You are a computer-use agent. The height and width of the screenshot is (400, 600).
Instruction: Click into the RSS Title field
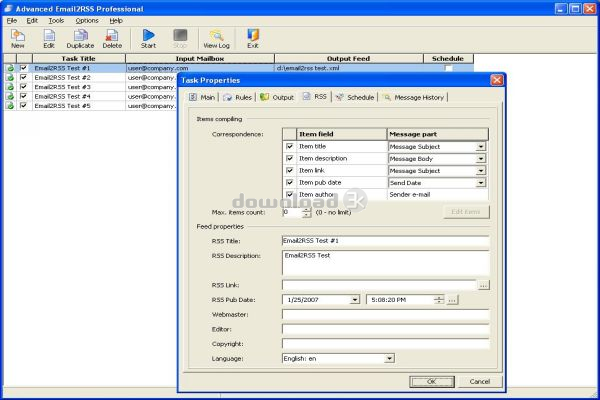point(385,241)
